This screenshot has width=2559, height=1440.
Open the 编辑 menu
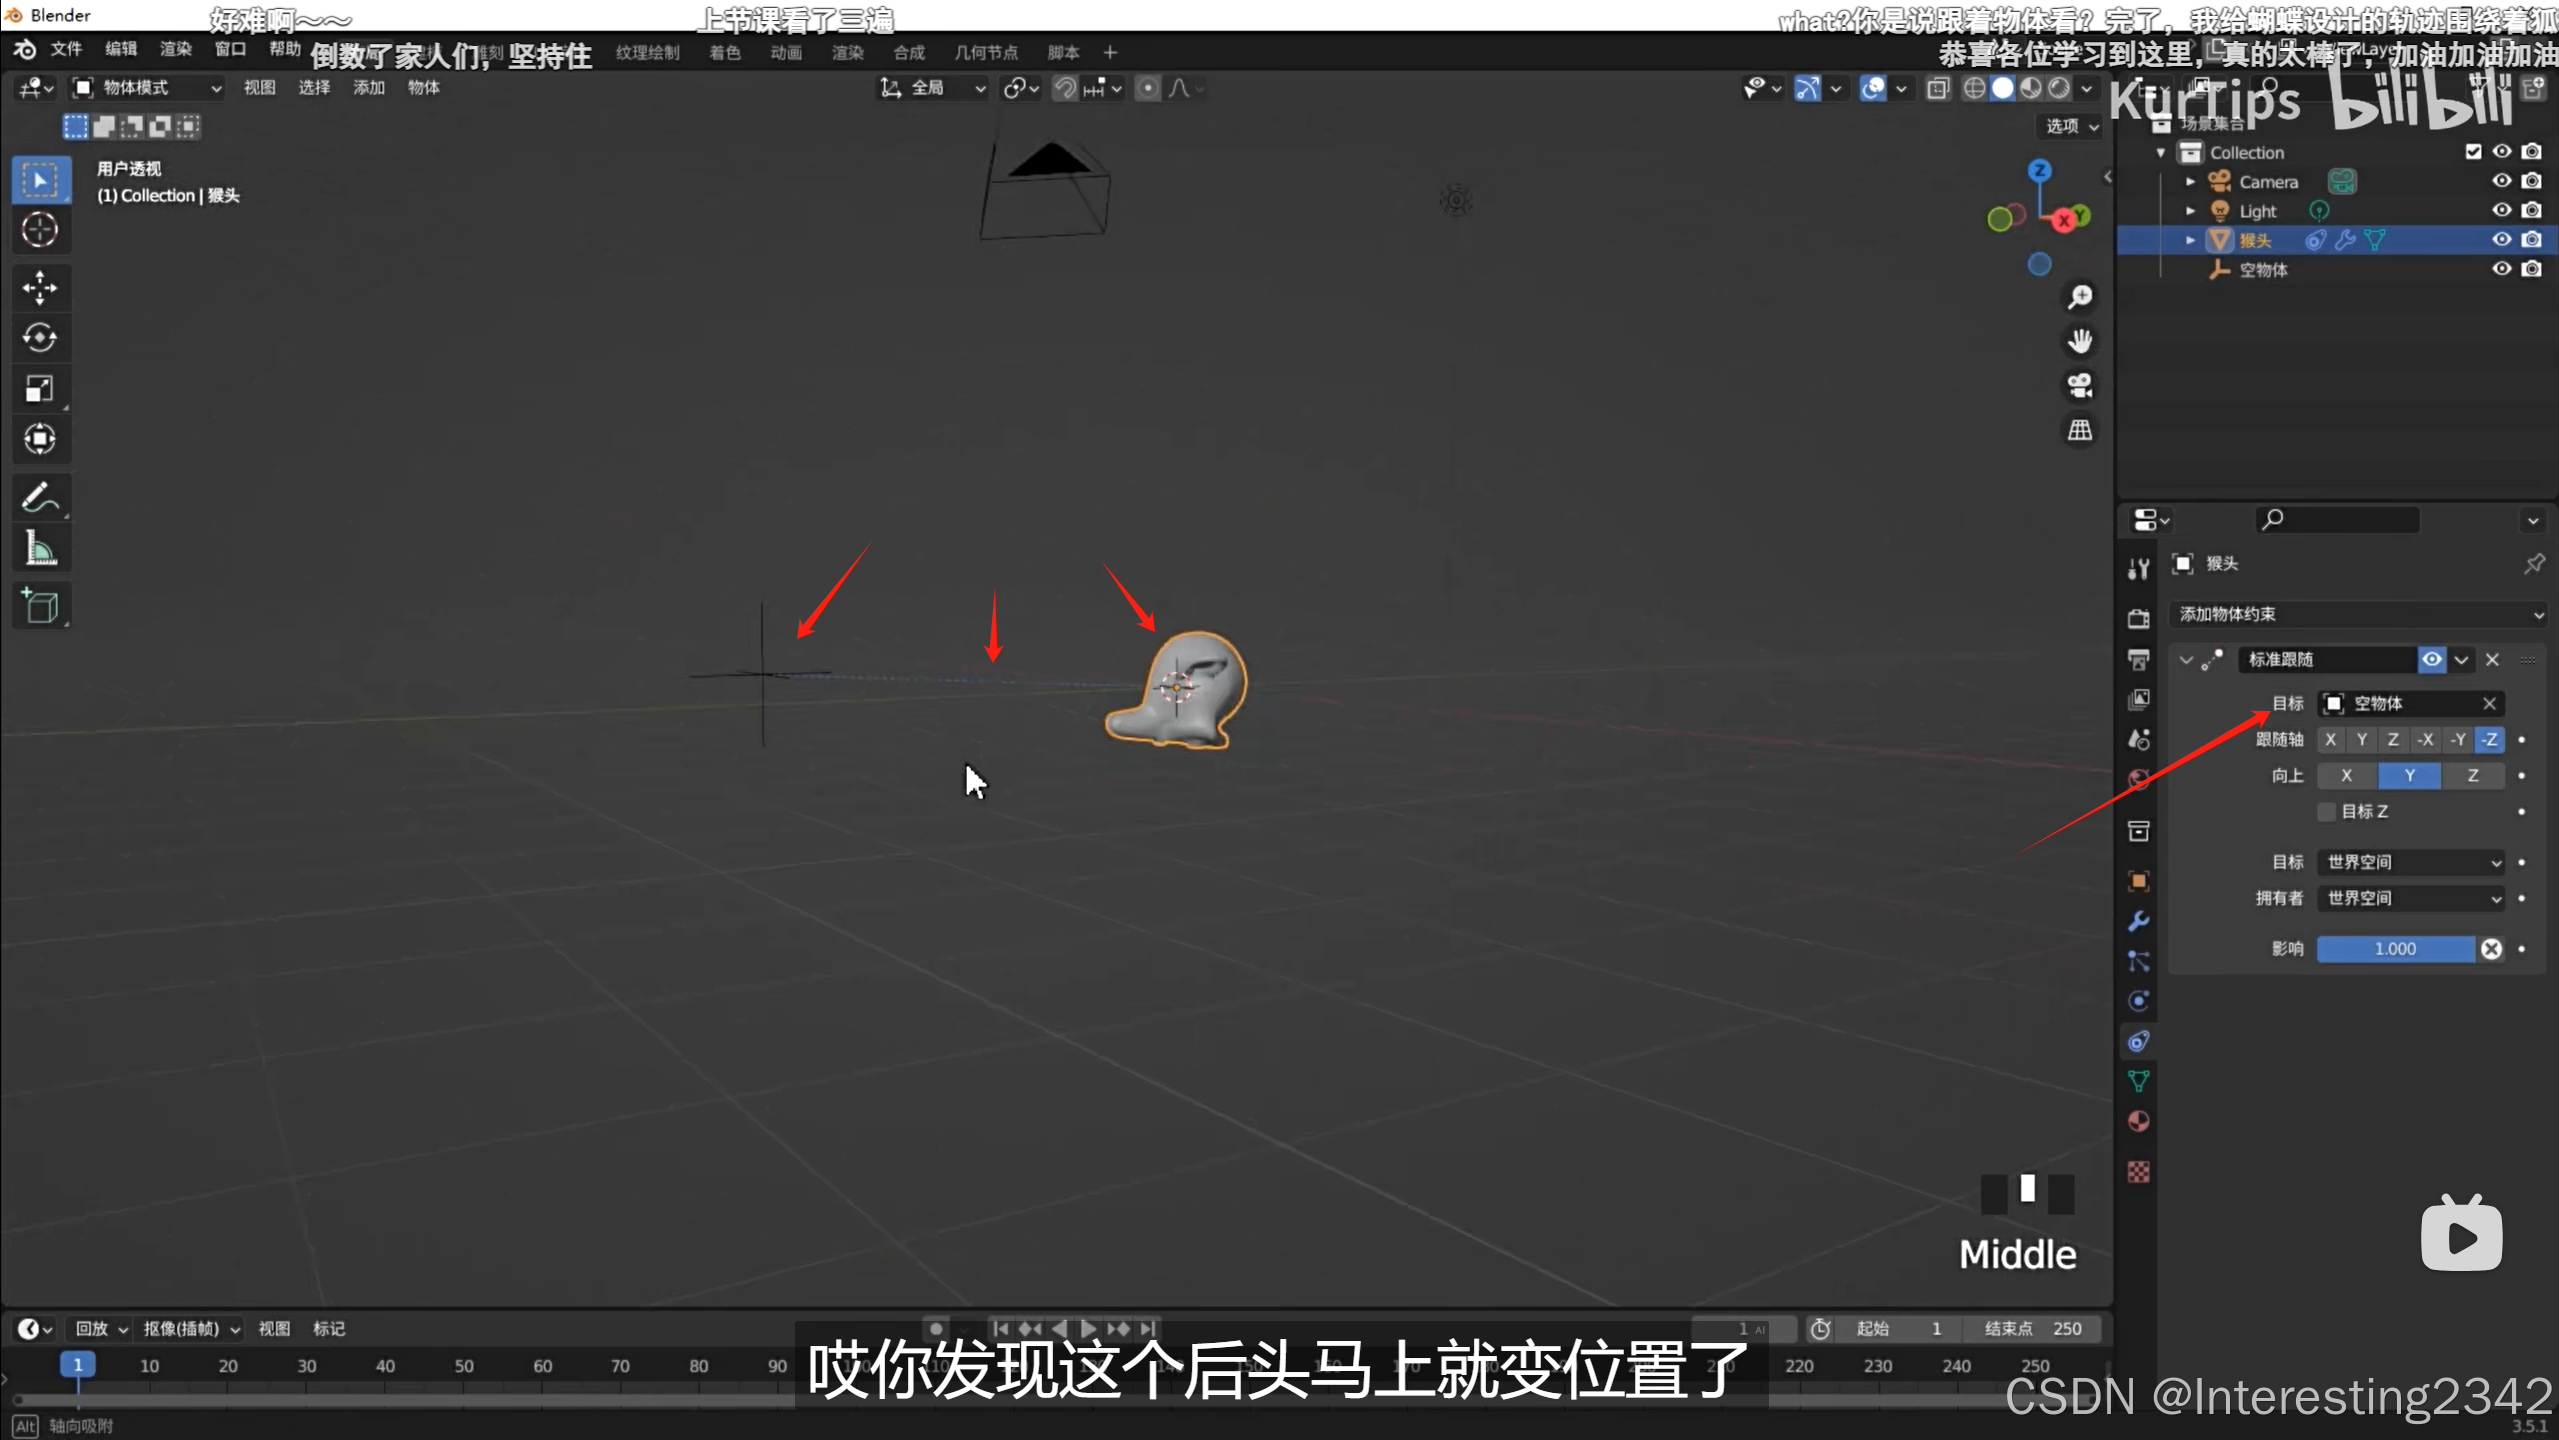tap(120, 49)
